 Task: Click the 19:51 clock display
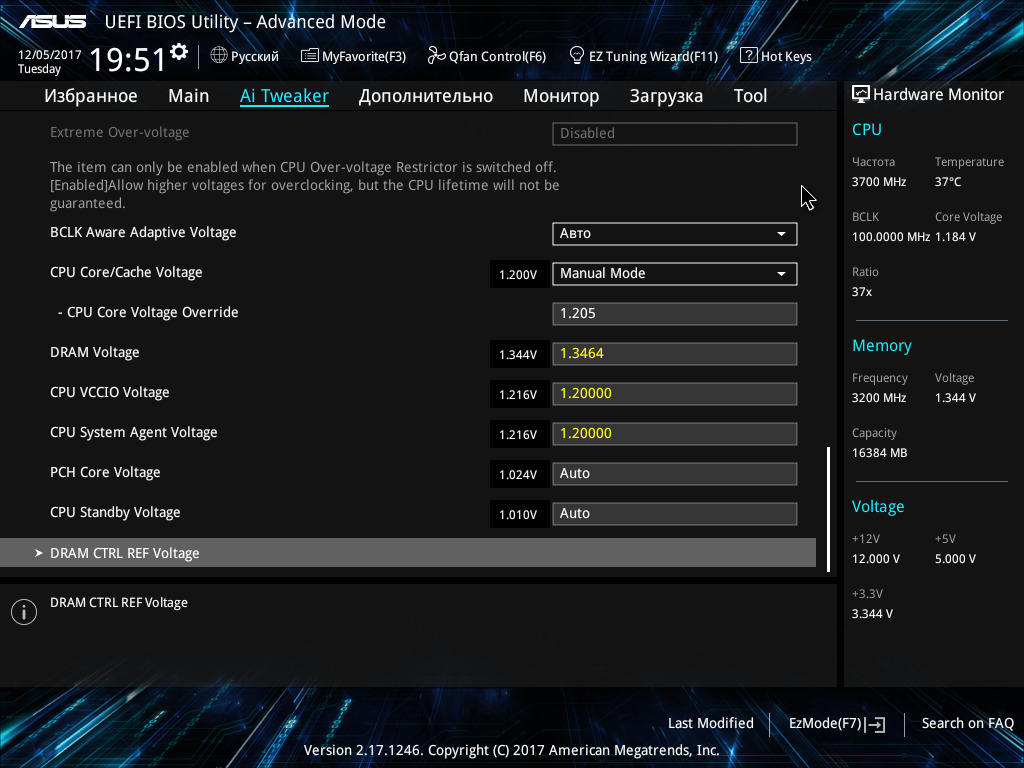coord(128,59)
